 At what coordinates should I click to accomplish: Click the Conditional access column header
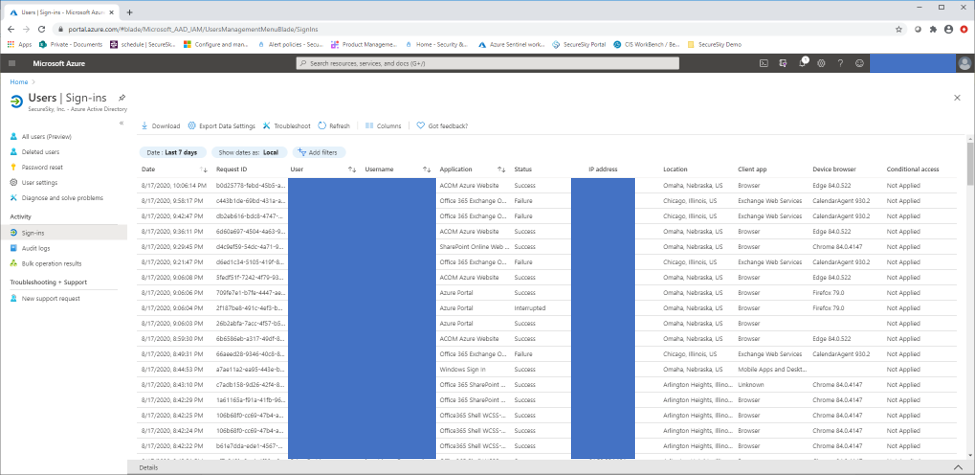click(x=913, y=169)
